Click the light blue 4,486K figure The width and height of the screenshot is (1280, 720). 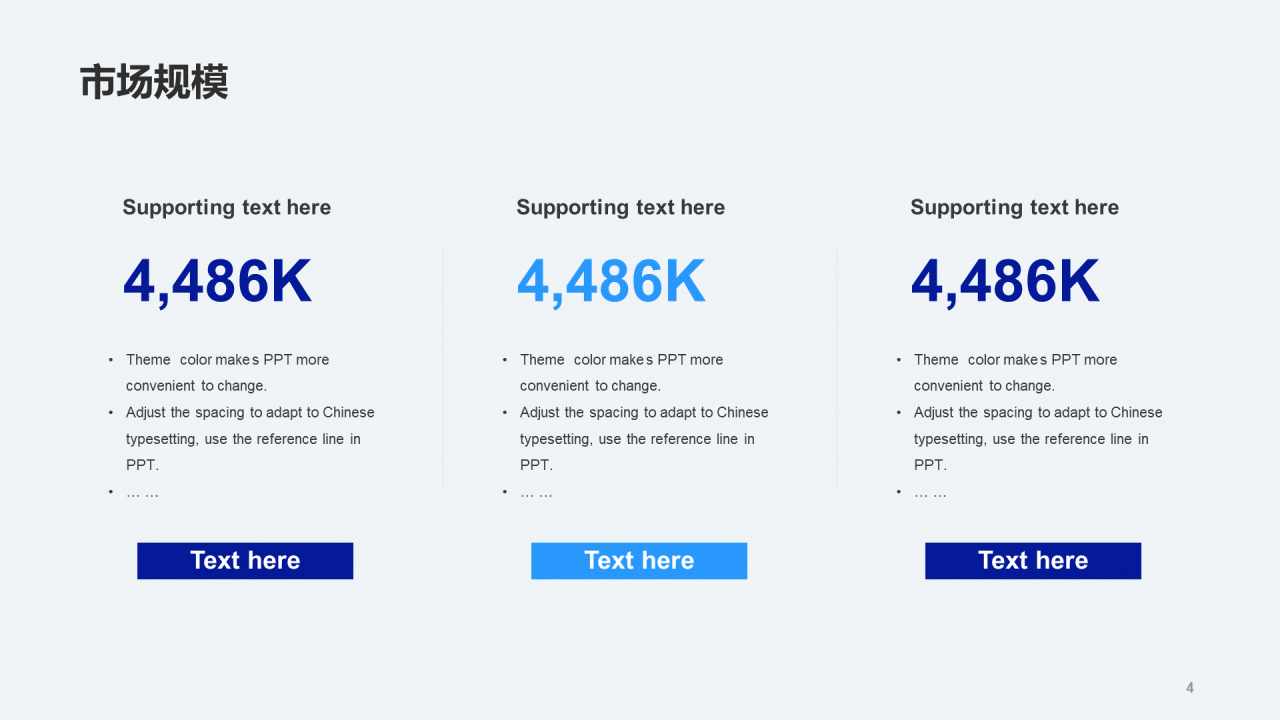click(612, 282)
